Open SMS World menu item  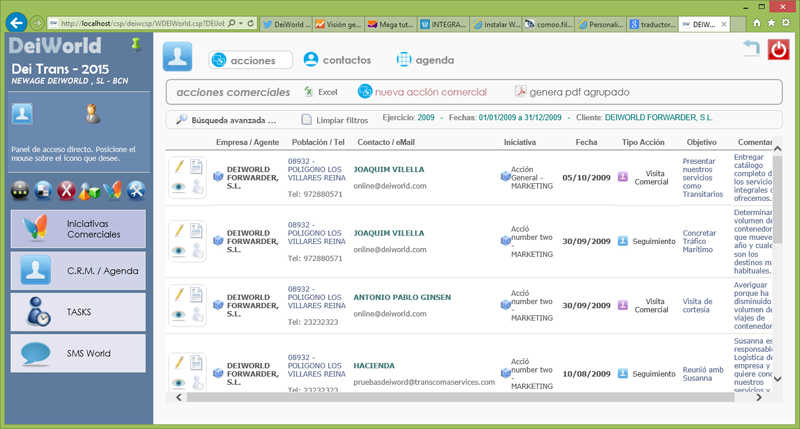tap(78, 353)
